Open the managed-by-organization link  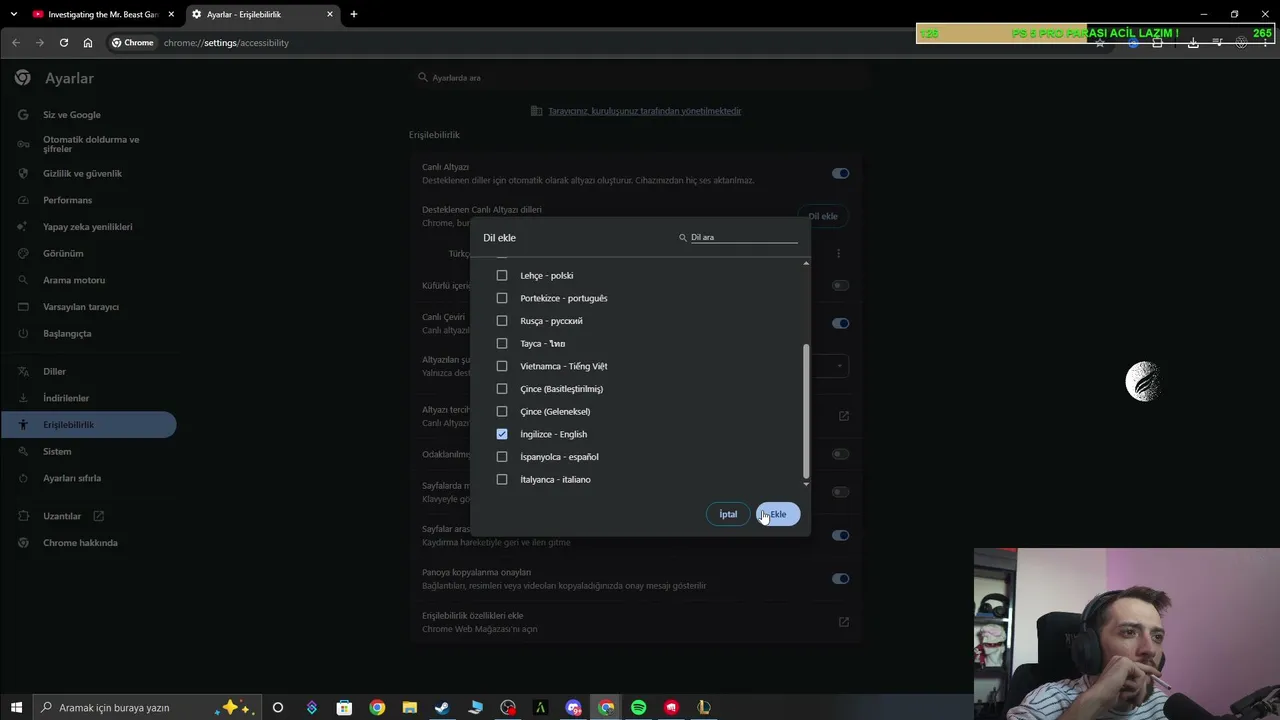(x=644, y=111)
